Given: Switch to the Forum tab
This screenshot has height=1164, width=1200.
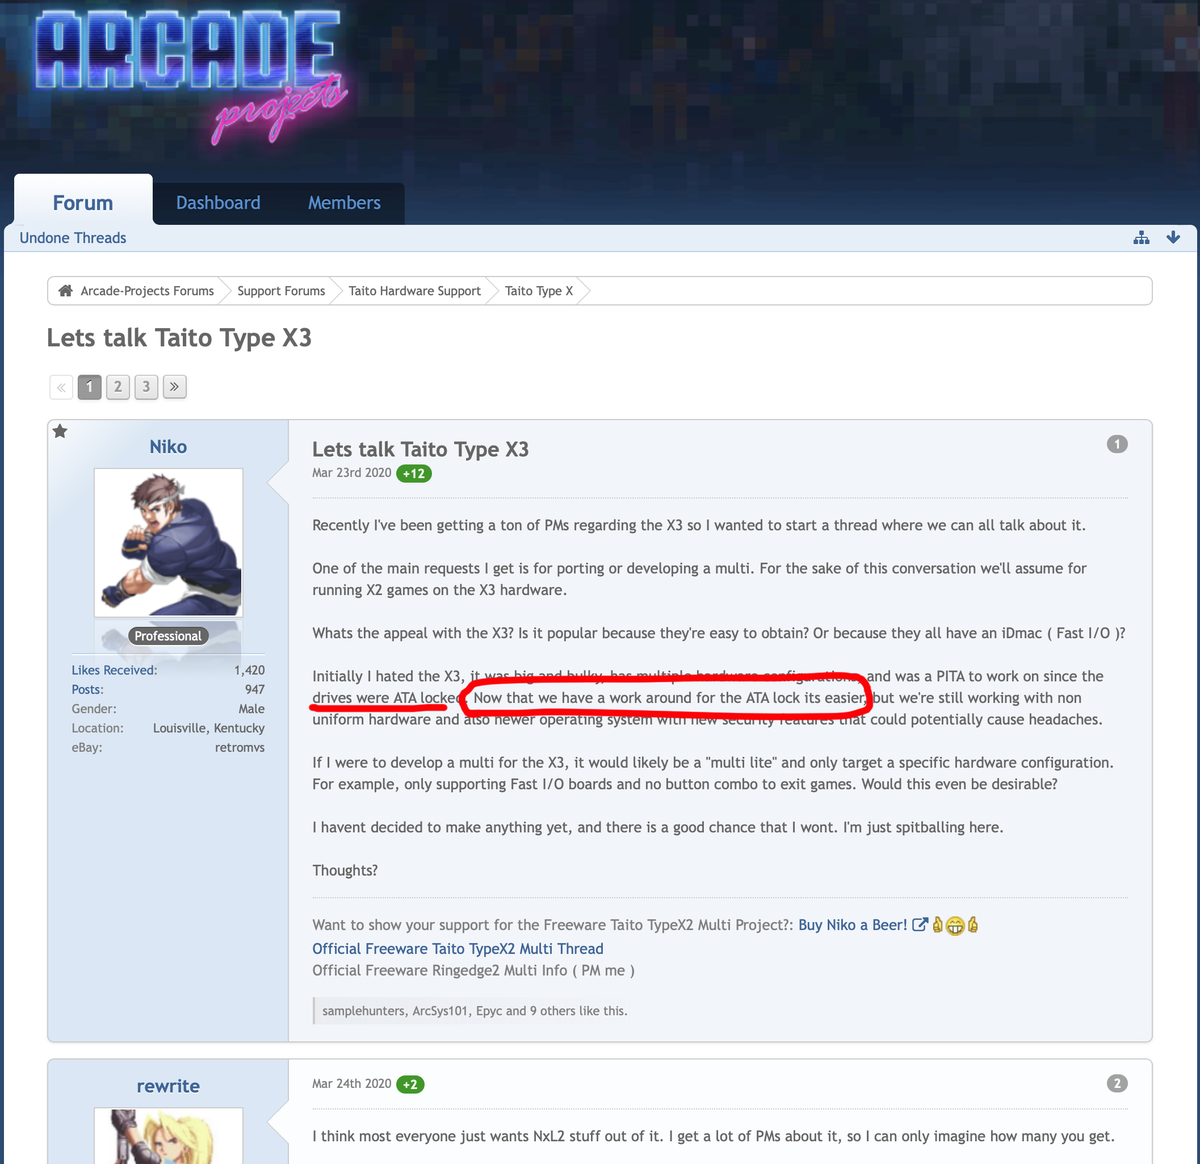Looking at the screenshot, I should [83, 202].
